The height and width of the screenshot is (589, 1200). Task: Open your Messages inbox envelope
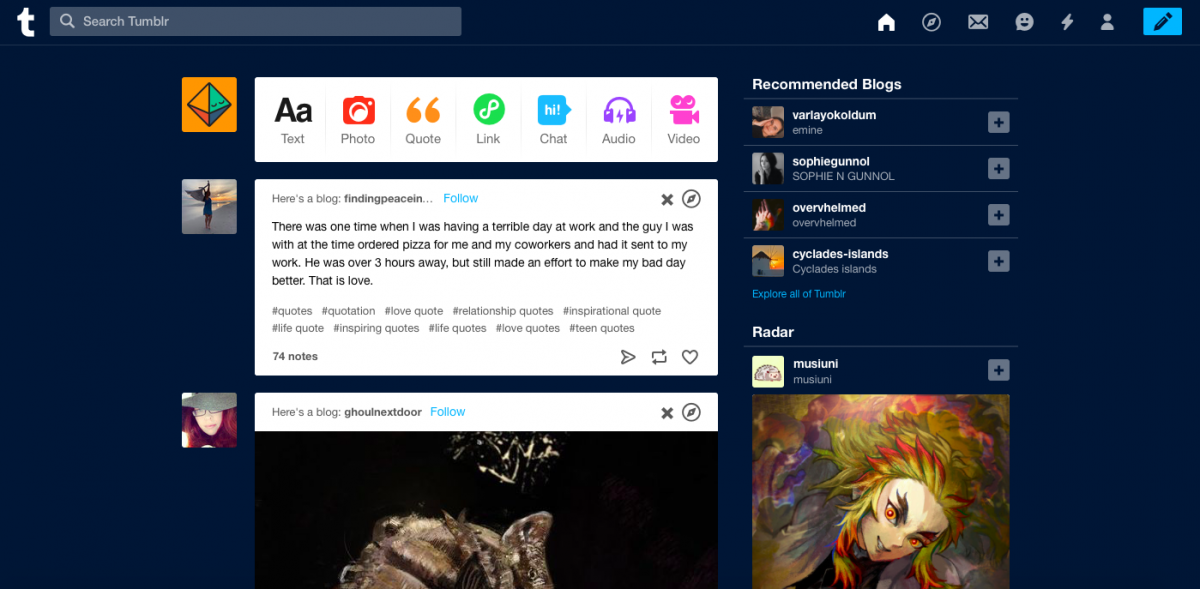point(977,21)
